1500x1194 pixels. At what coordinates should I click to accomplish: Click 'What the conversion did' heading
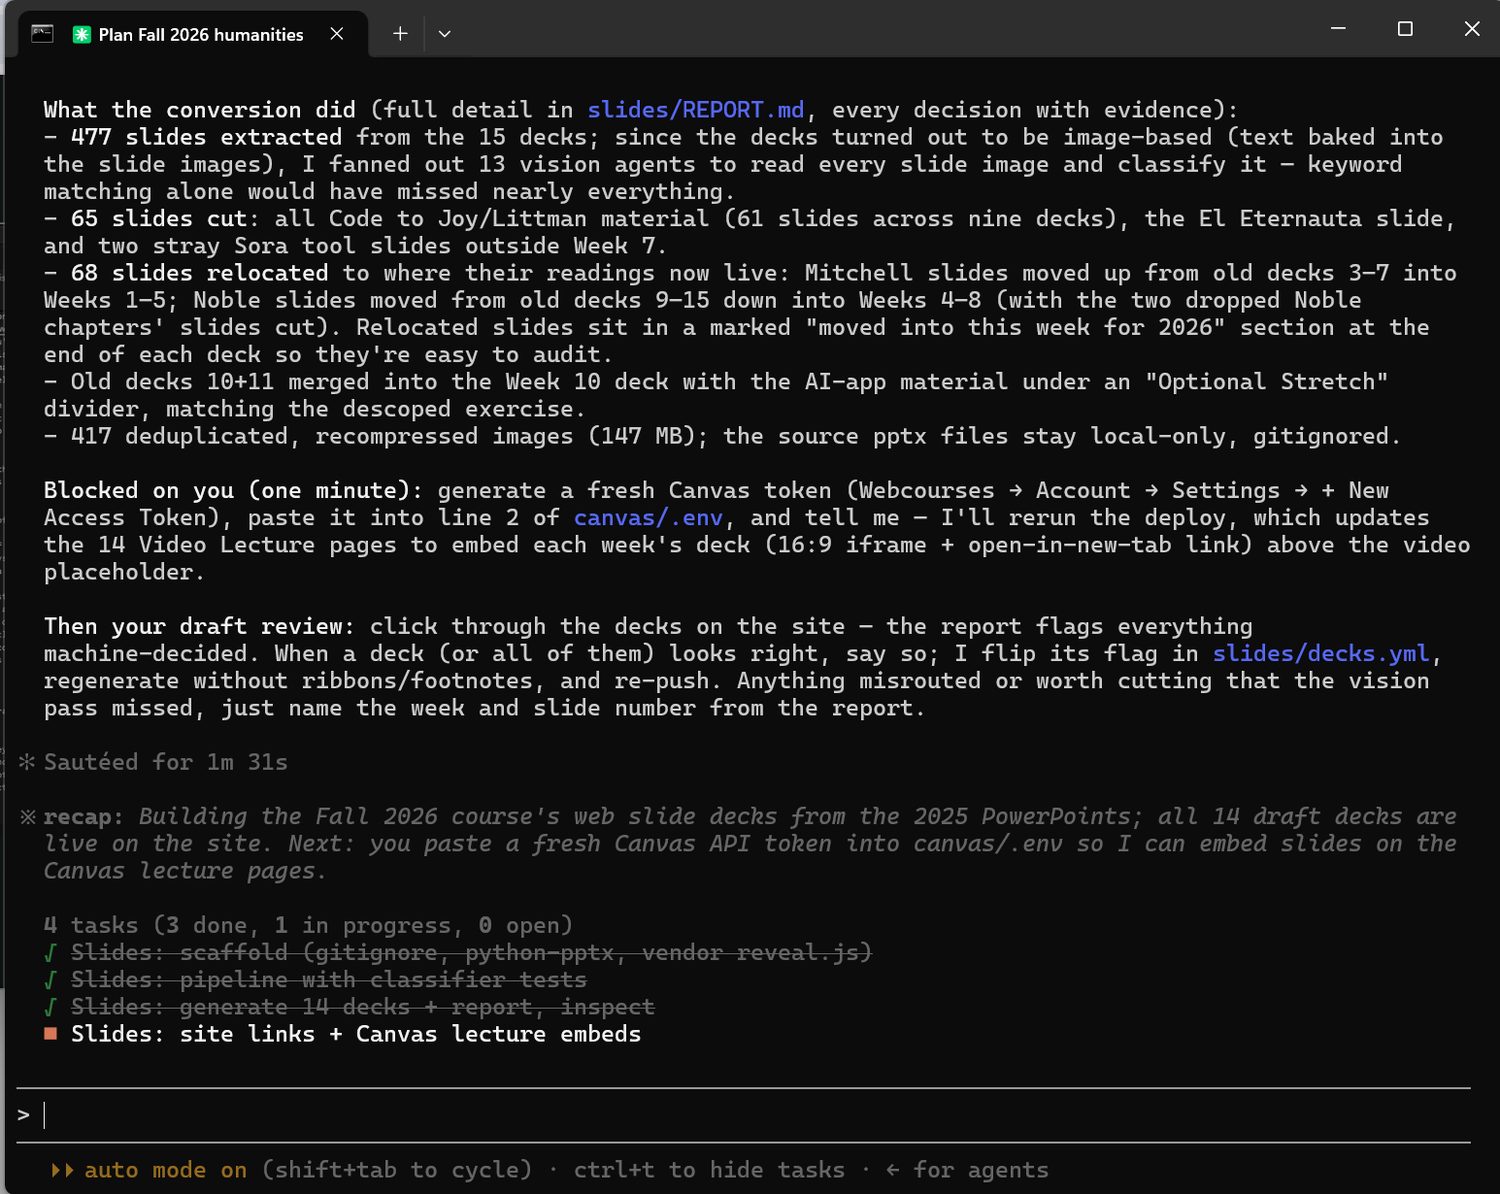[199, 110]
